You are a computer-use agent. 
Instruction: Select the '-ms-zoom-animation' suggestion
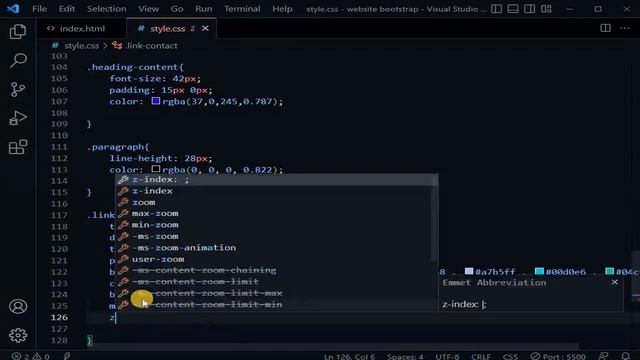pyautogui.click(x=277, y=248)
